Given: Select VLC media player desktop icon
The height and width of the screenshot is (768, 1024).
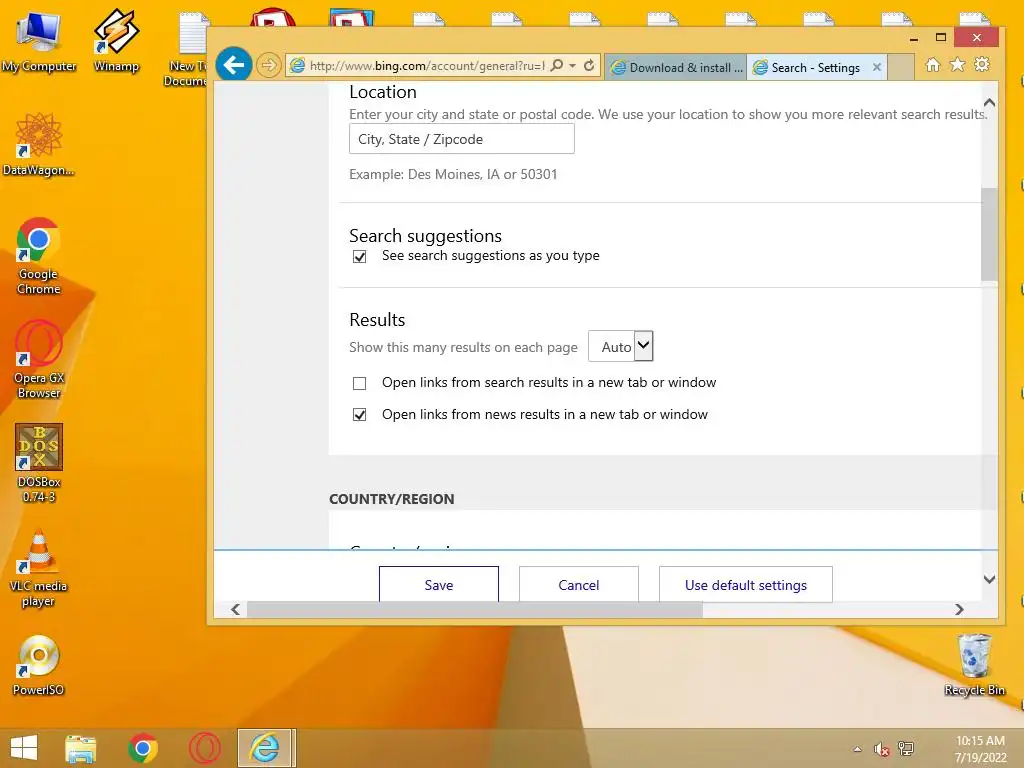Looking at the screenshot, I should point(38,568).
